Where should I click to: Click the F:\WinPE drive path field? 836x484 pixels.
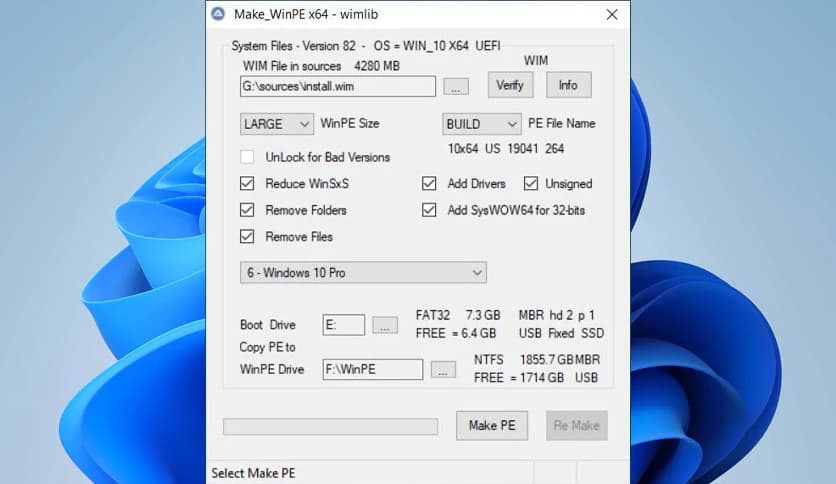click(x=373, y=369)
